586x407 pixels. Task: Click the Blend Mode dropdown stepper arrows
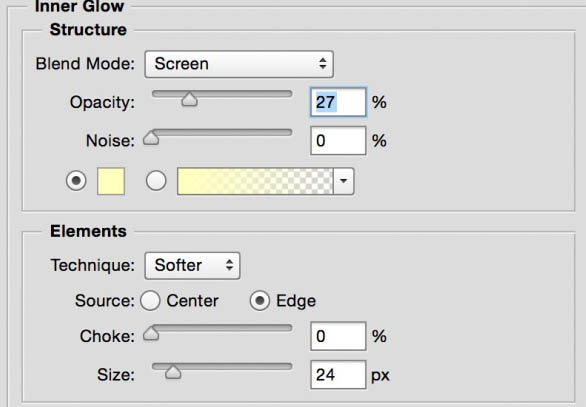click(x=323, y=64)
